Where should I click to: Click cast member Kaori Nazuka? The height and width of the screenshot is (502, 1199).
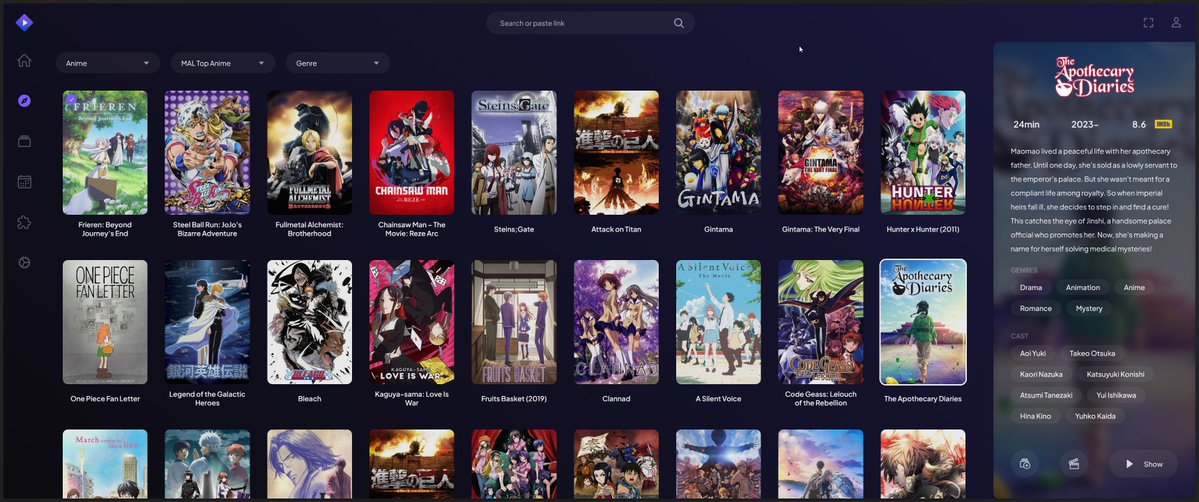[x=1041, y=374]
